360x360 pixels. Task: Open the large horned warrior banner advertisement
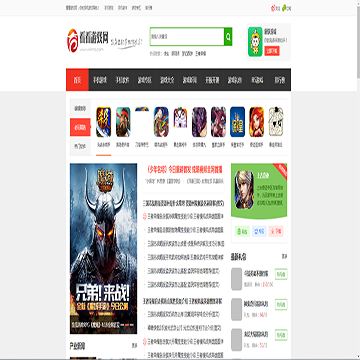[103, 249]
